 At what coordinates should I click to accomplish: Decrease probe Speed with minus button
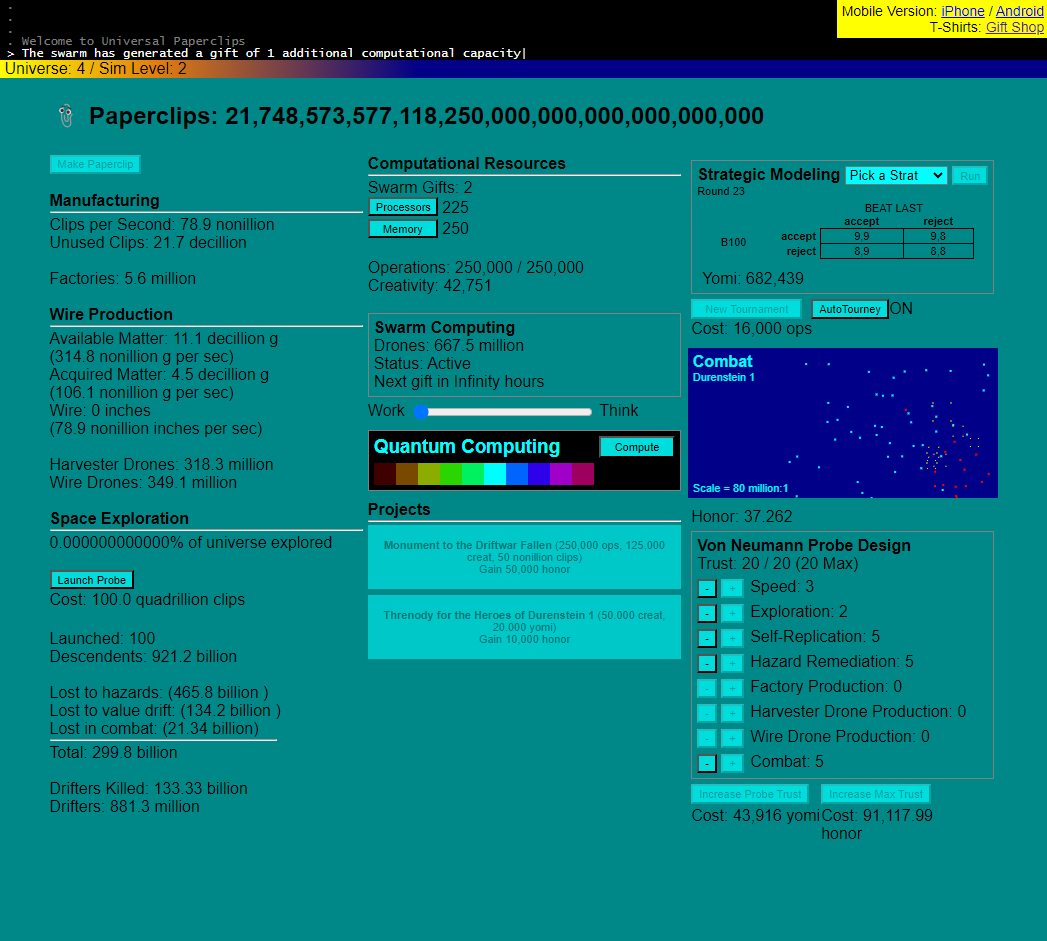706,588
